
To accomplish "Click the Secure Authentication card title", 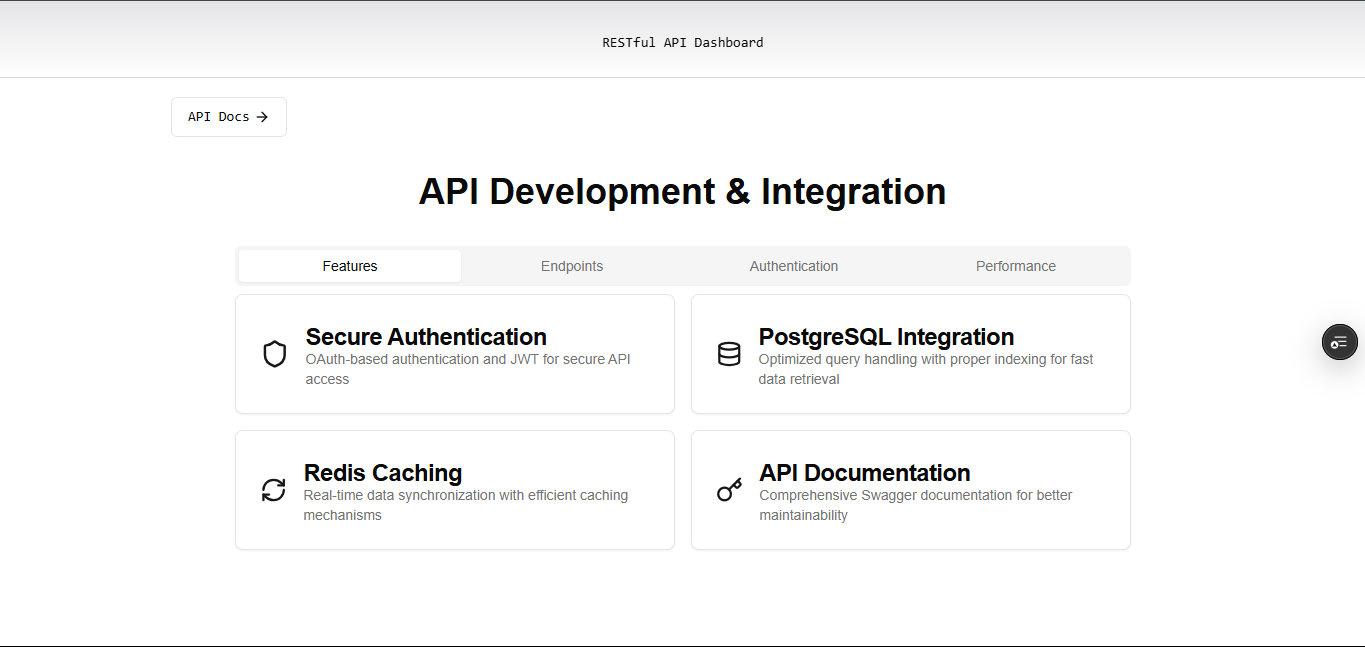I will coord(426,337).
